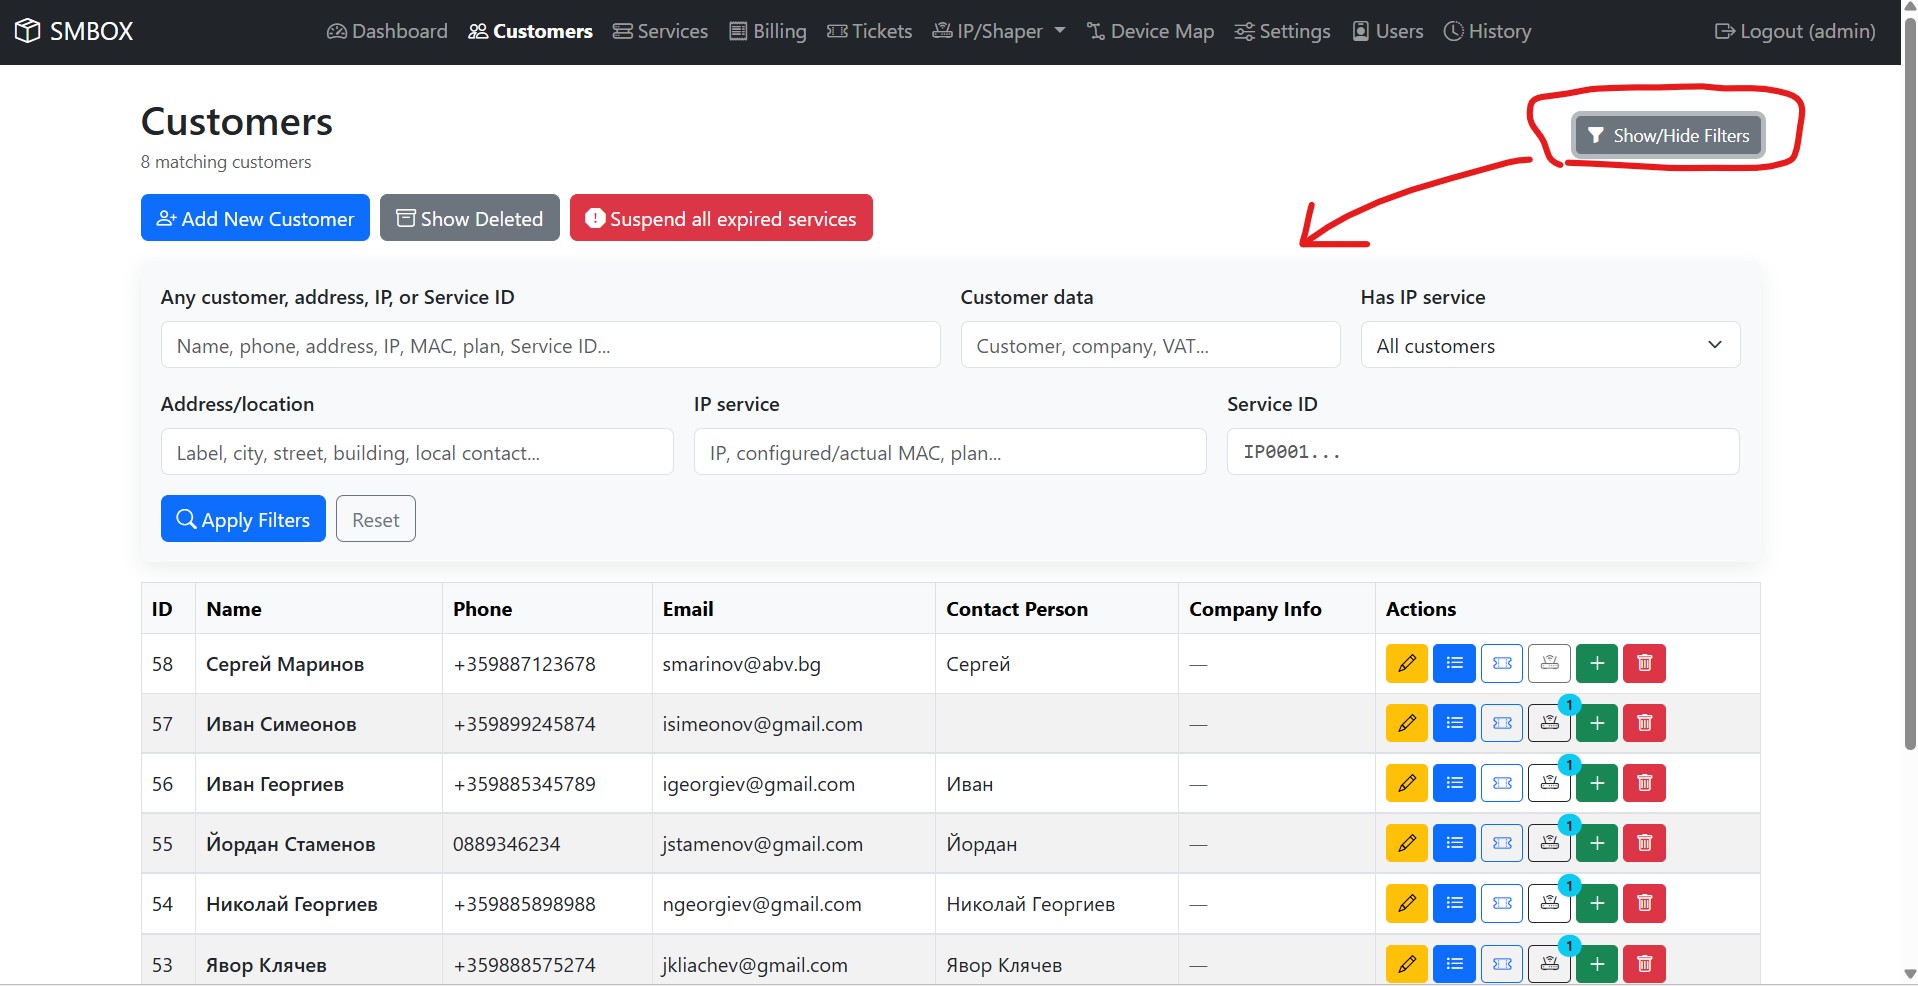Image resolution: width=1918 pixels, height=986 pixels.
Task: Open the Settings page
Action: tap(1282, 31)
